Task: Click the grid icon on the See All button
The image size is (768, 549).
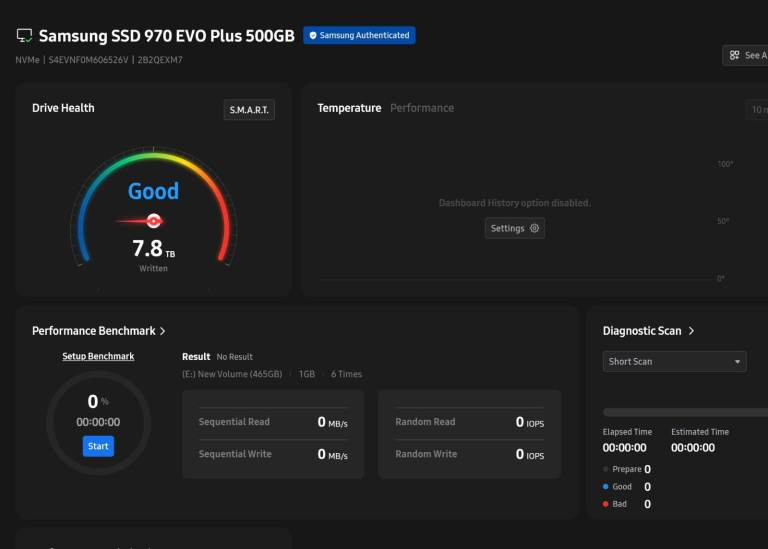Action: [735, 56]
